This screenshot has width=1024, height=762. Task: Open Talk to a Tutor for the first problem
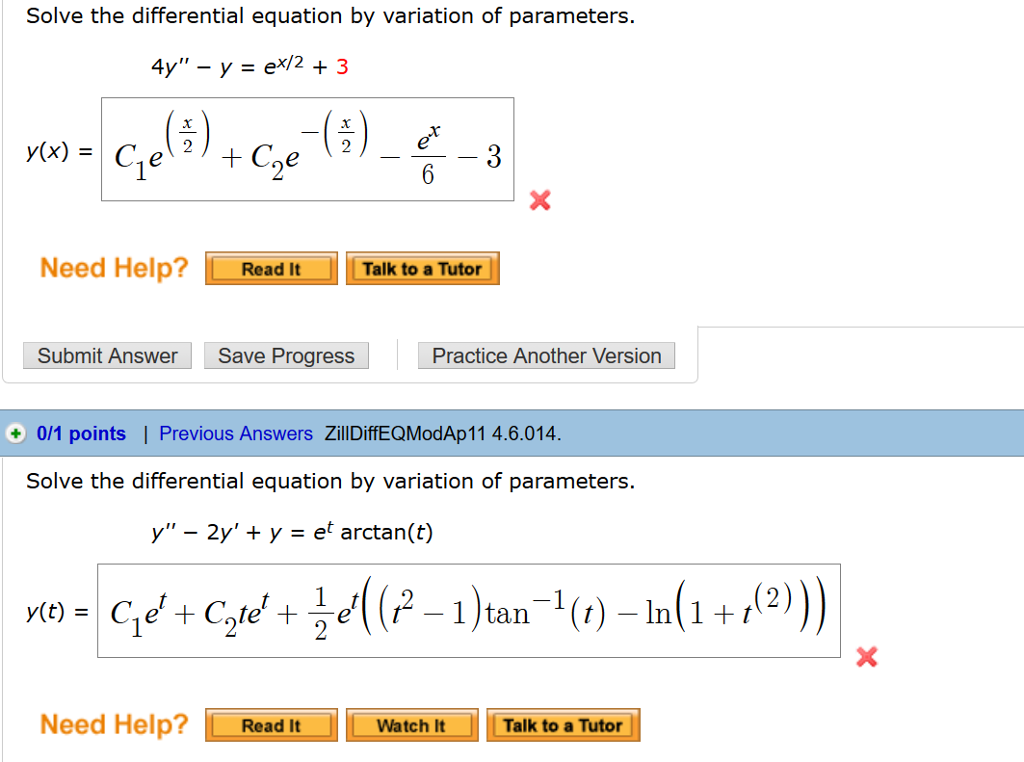[422, 267]
